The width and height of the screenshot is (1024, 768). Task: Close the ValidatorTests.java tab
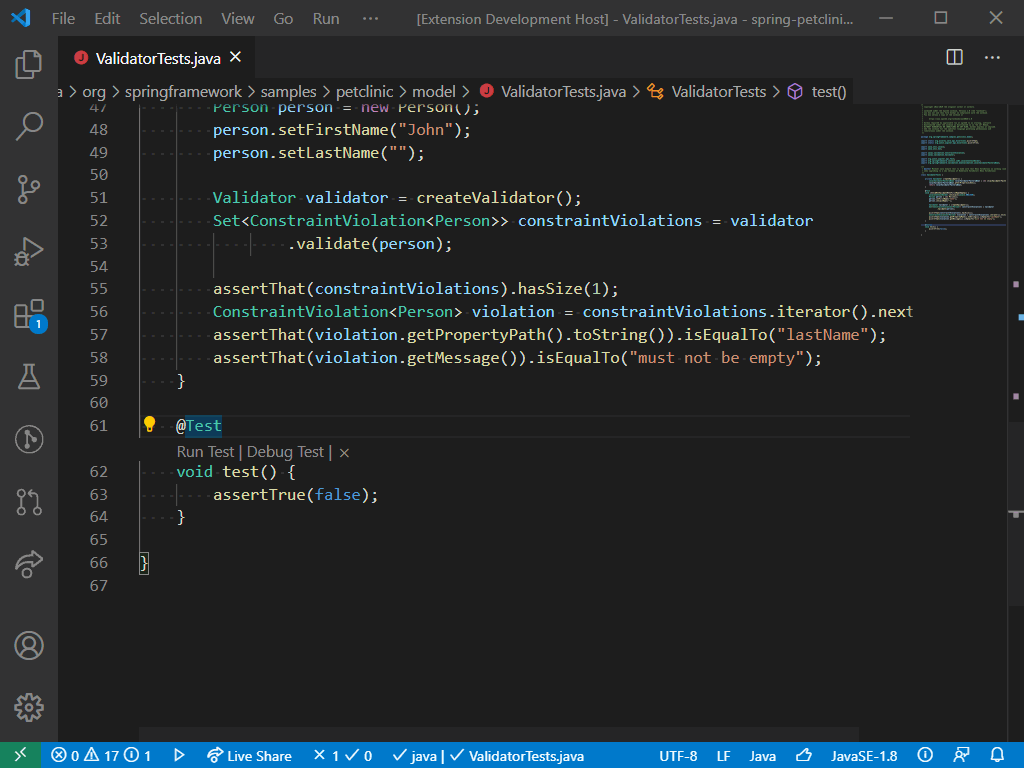point(236,57)
